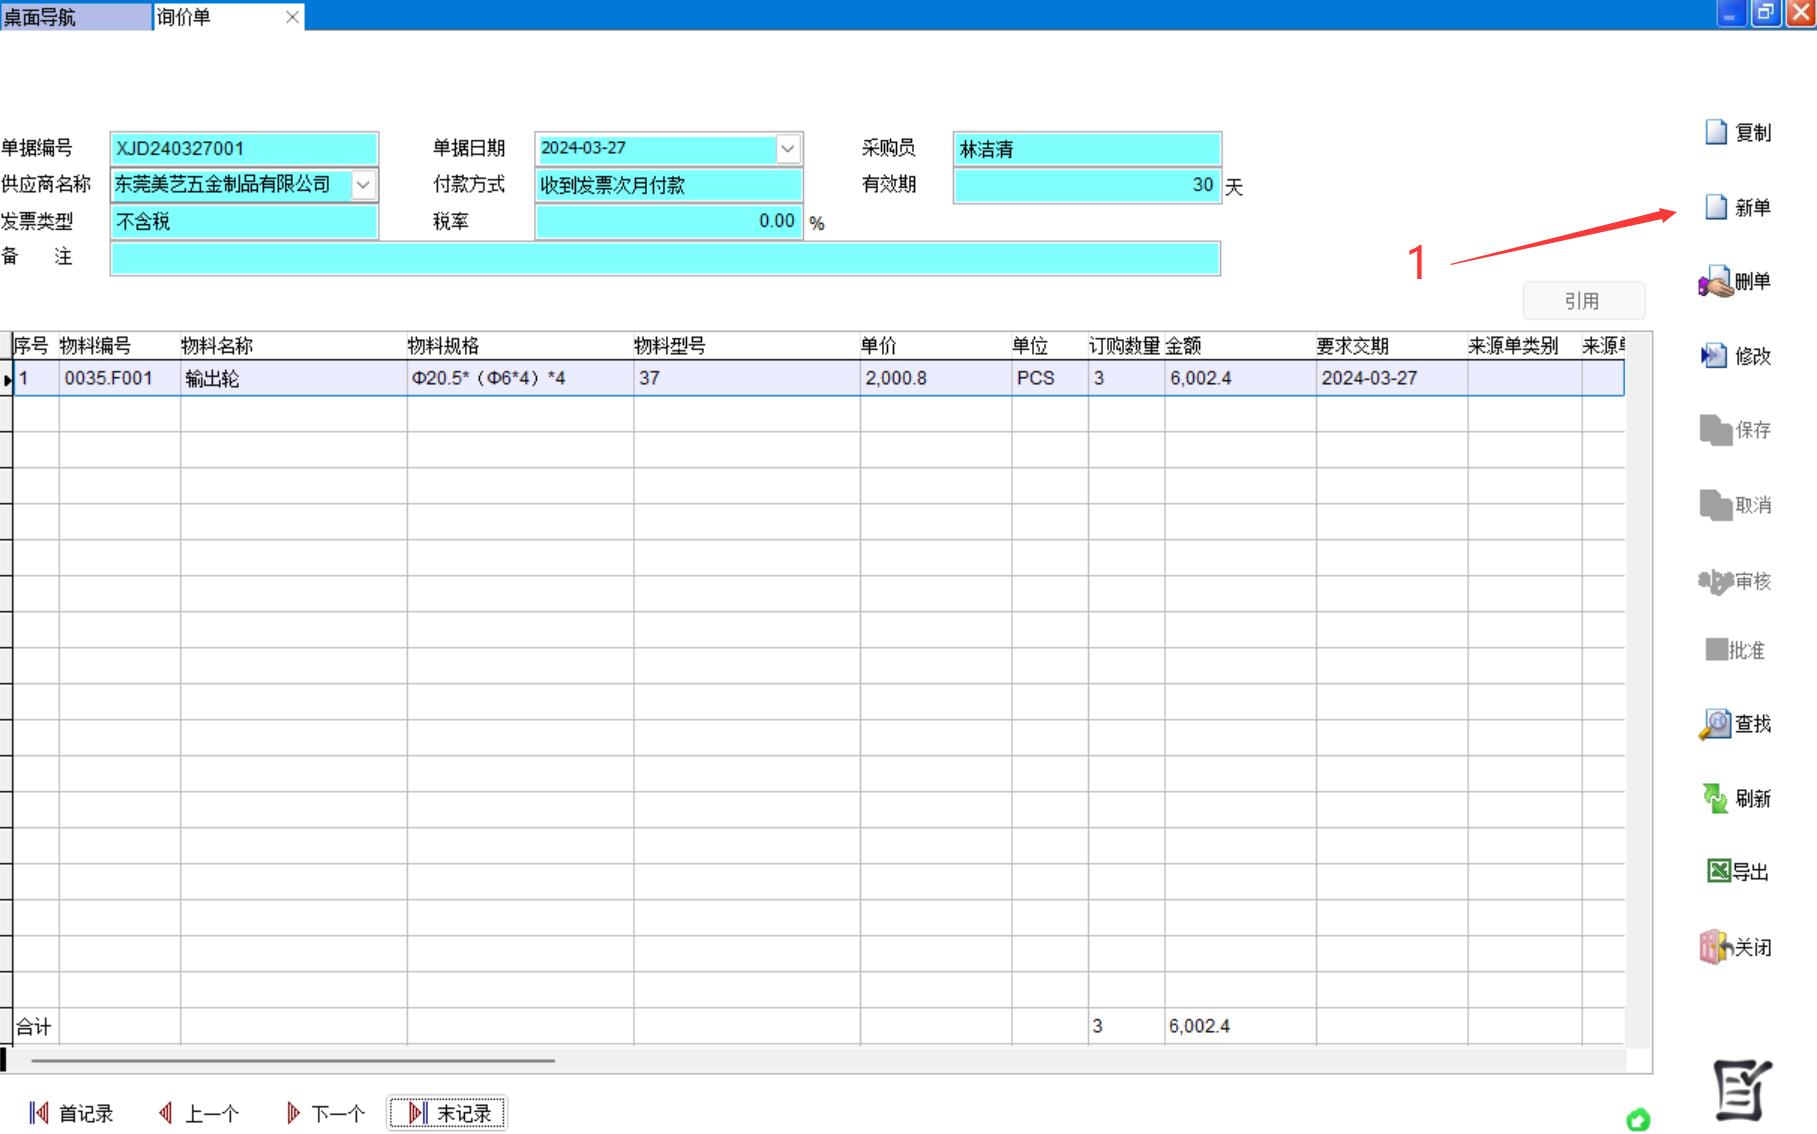
Task: Click the 备注 remarks input field
Action: (x=665, y=259)
